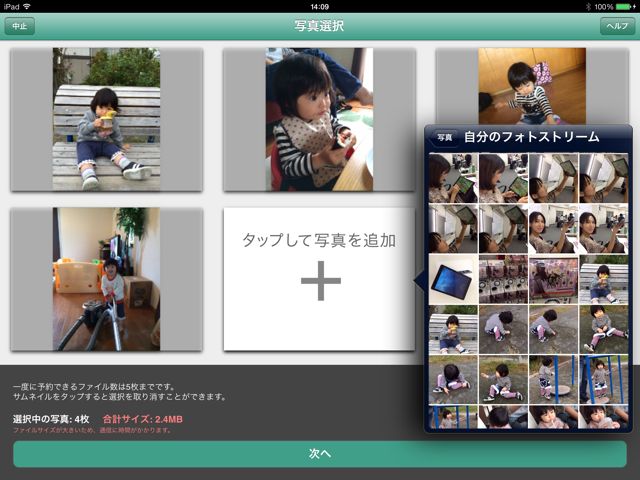Select bottom-row first thumbnail with blue bars
Viewport: 640px width, 480px height.
pos(453,417)
